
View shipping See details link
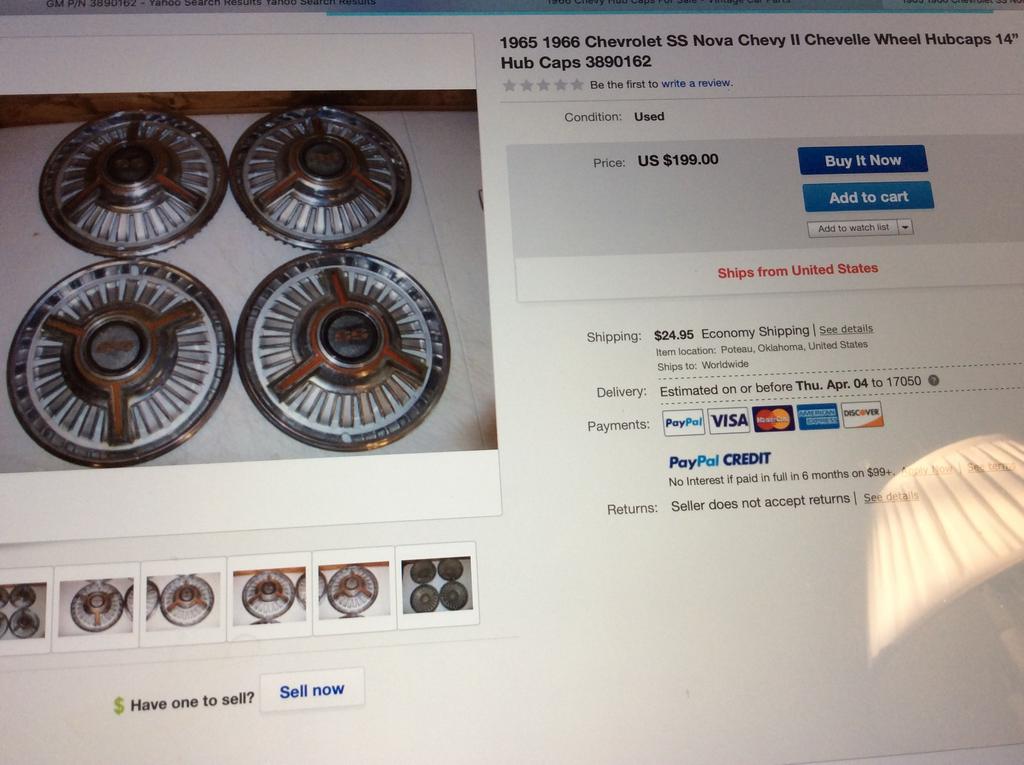tap(846, 329)
